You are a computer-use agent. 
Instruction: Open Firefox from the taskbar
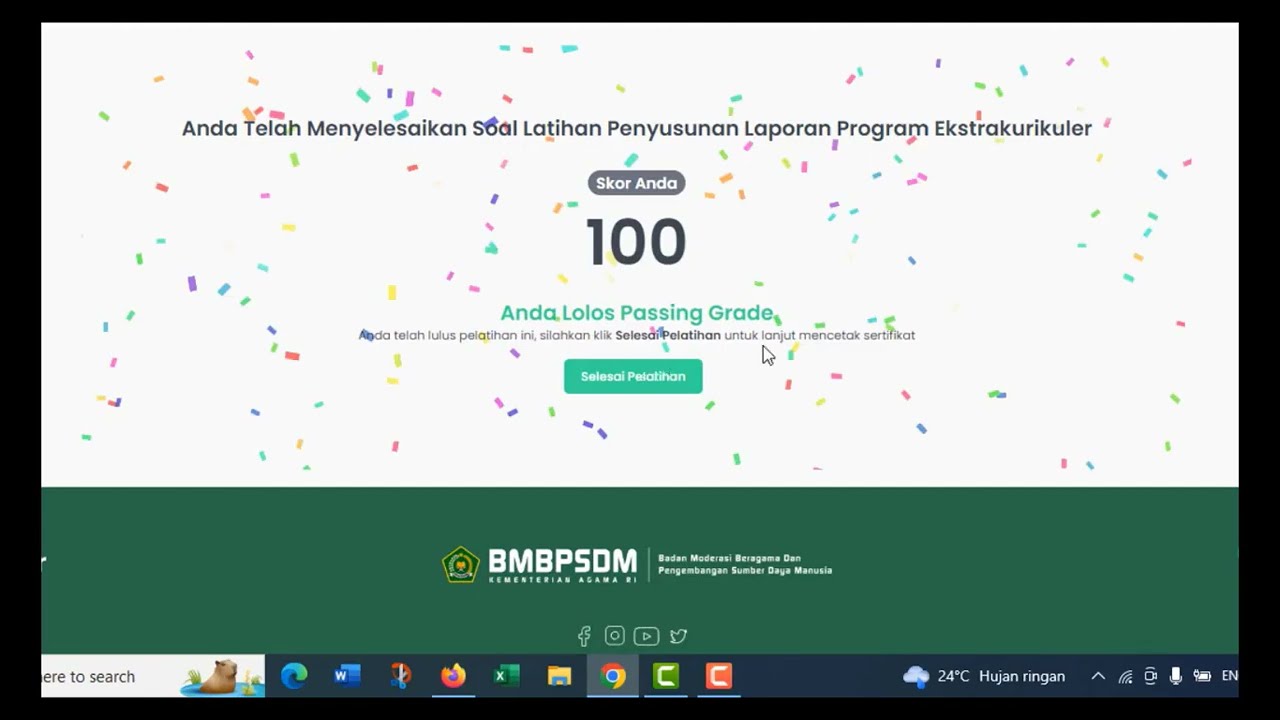tap(453, 677)
